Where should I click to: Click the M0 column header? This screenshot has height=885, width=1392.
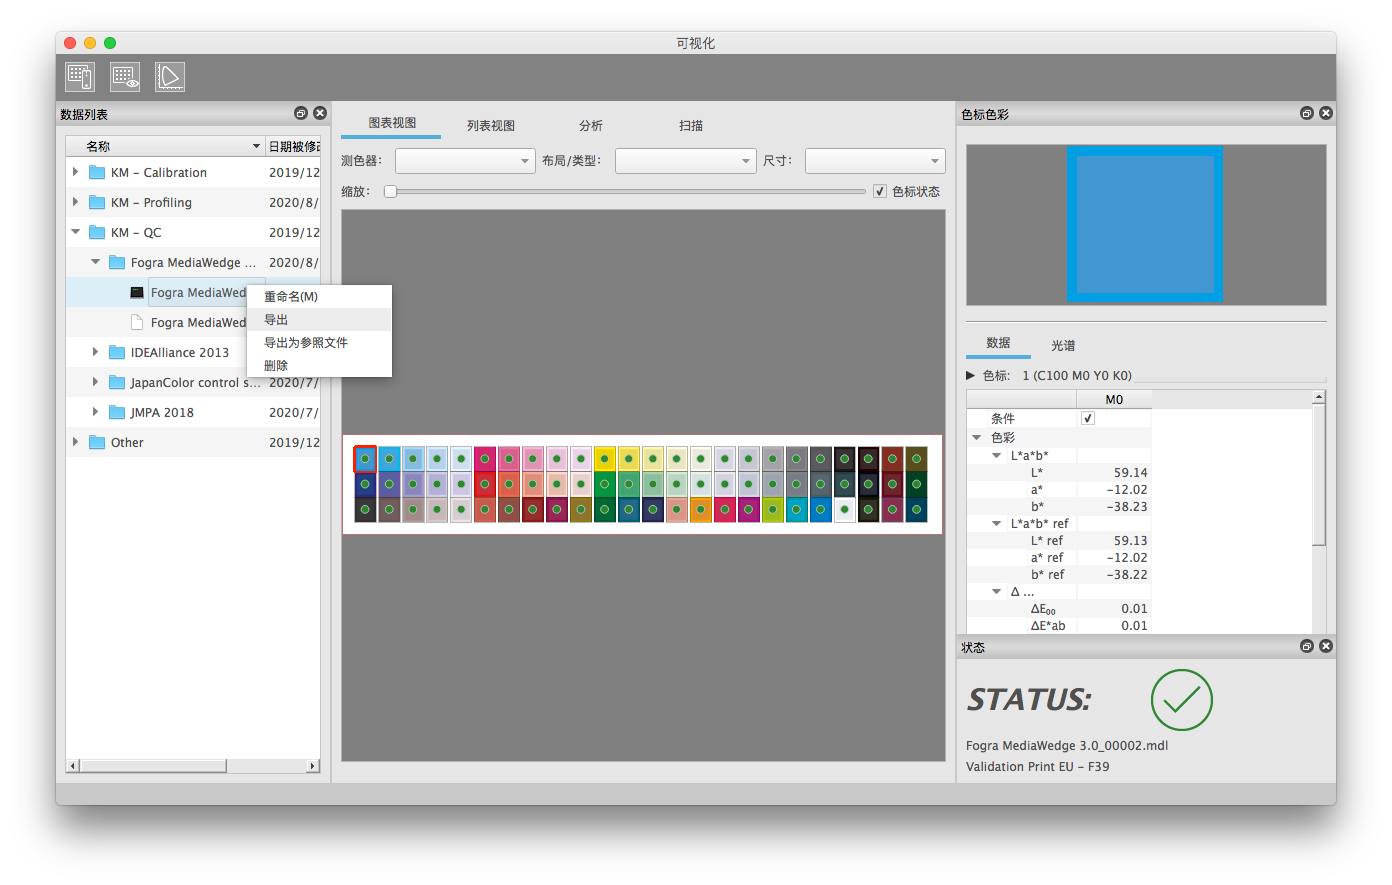(1114, 399)
